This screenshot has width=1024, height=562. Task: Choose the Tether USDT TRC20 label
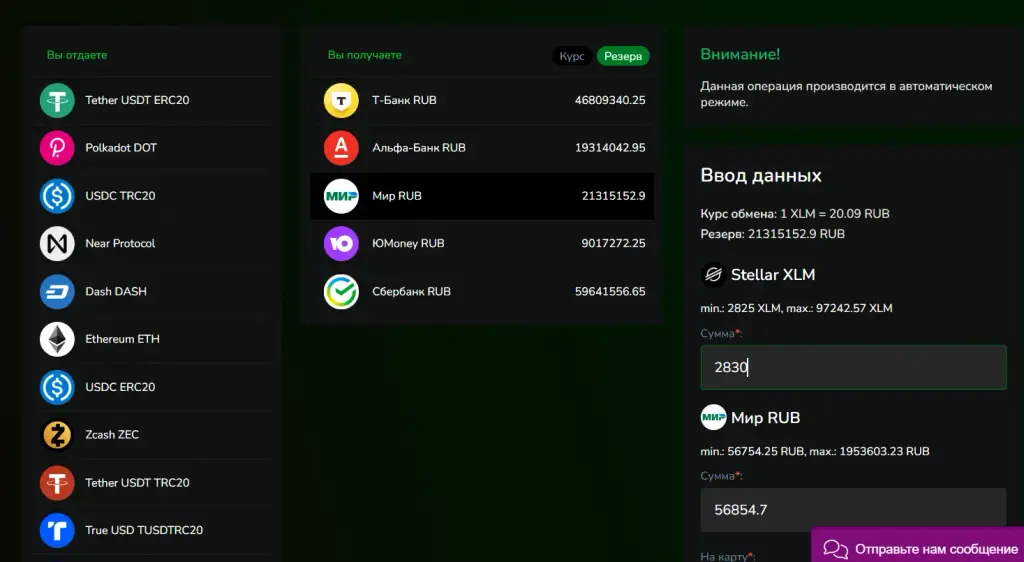pos(137,483)
